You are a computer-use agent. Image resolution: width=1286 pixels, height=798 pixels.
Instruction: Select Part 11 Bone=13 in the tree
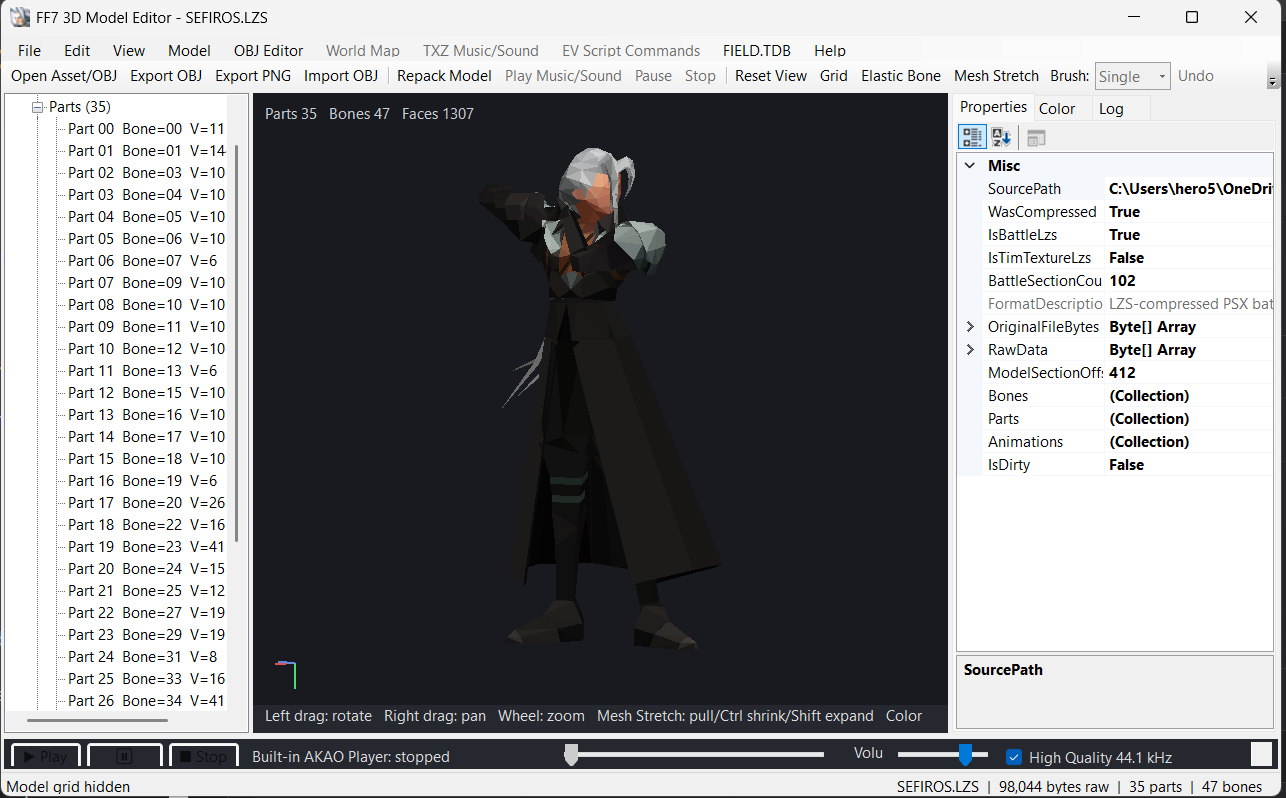pyautogui.click(x=142, y=371)
